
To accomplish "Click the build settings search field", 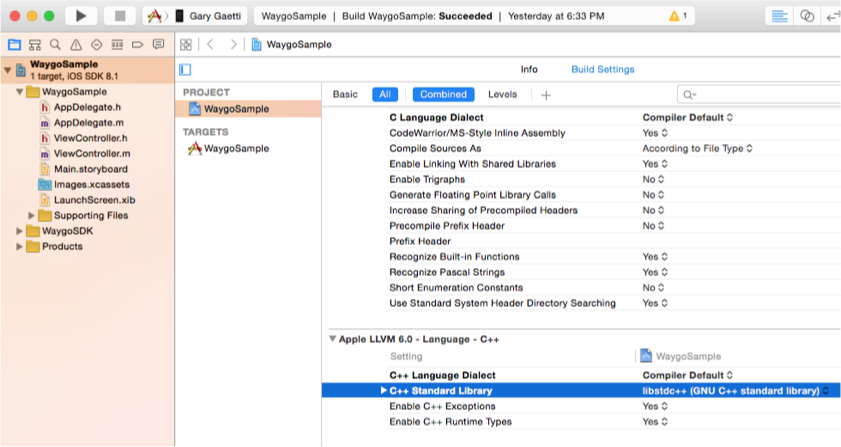I will pos(759,94).
